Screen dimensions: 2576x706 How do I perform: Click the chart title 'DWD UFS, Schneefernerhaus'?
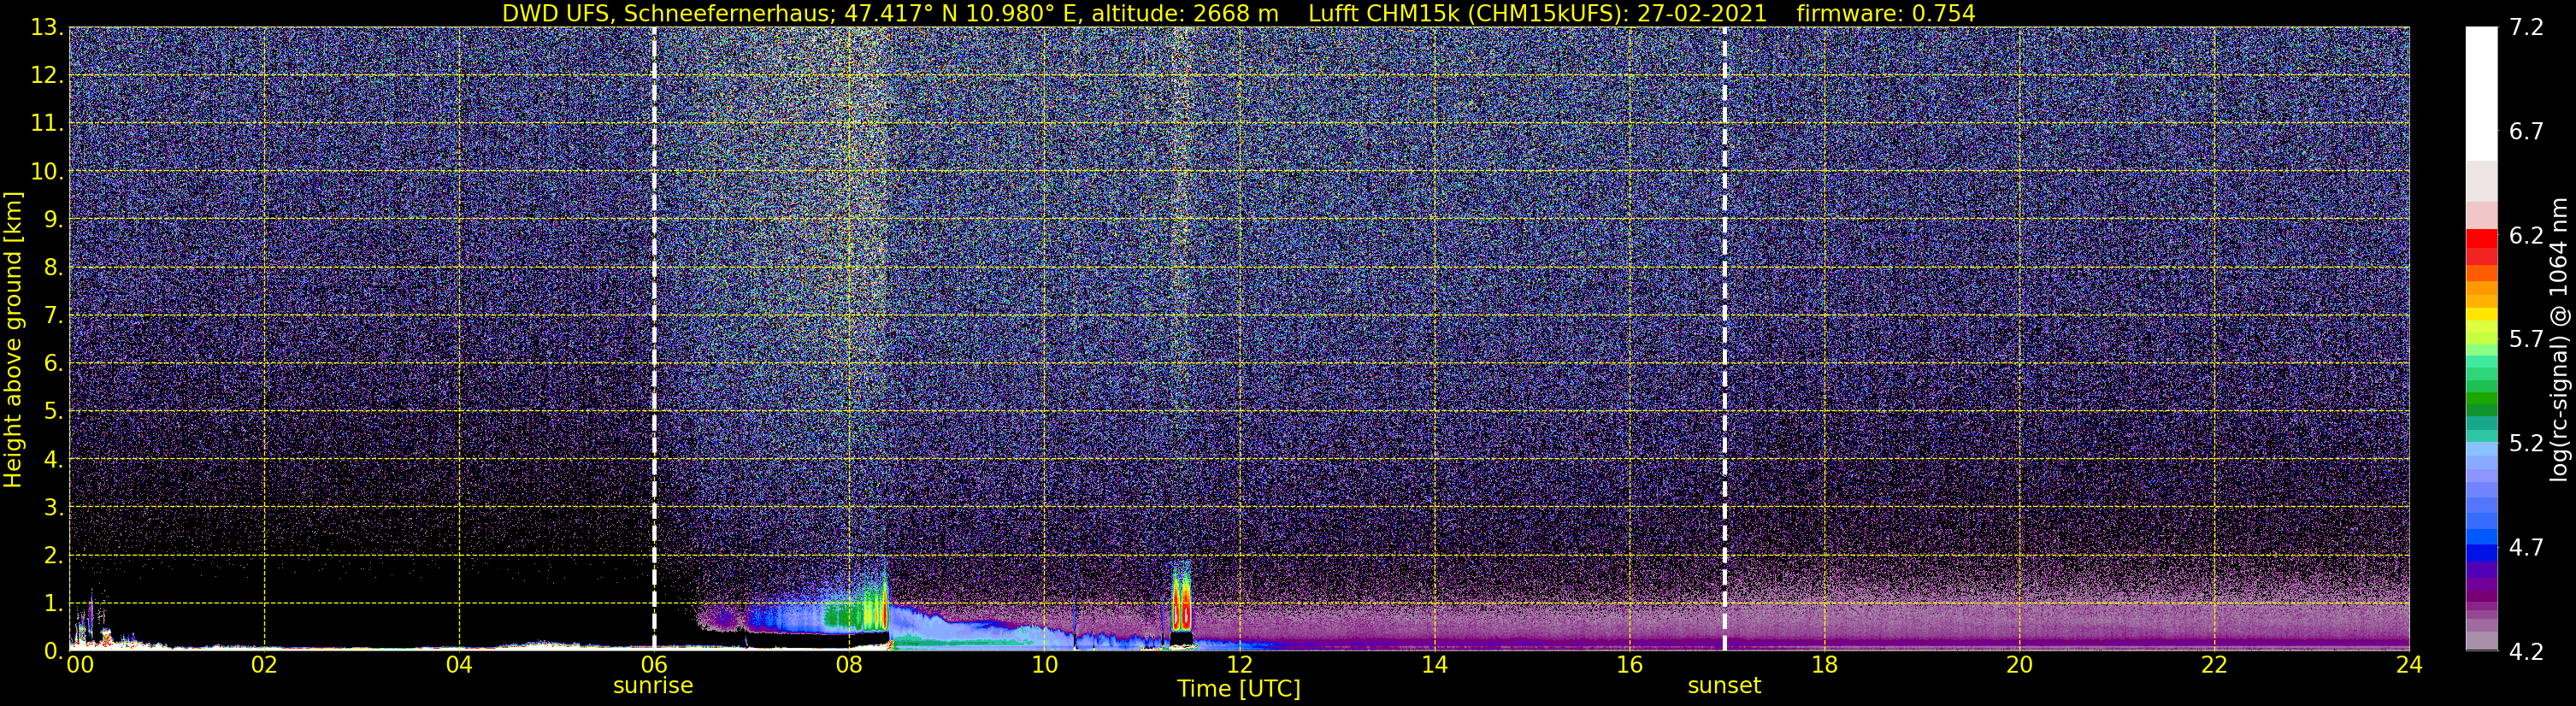coord(666,14)
